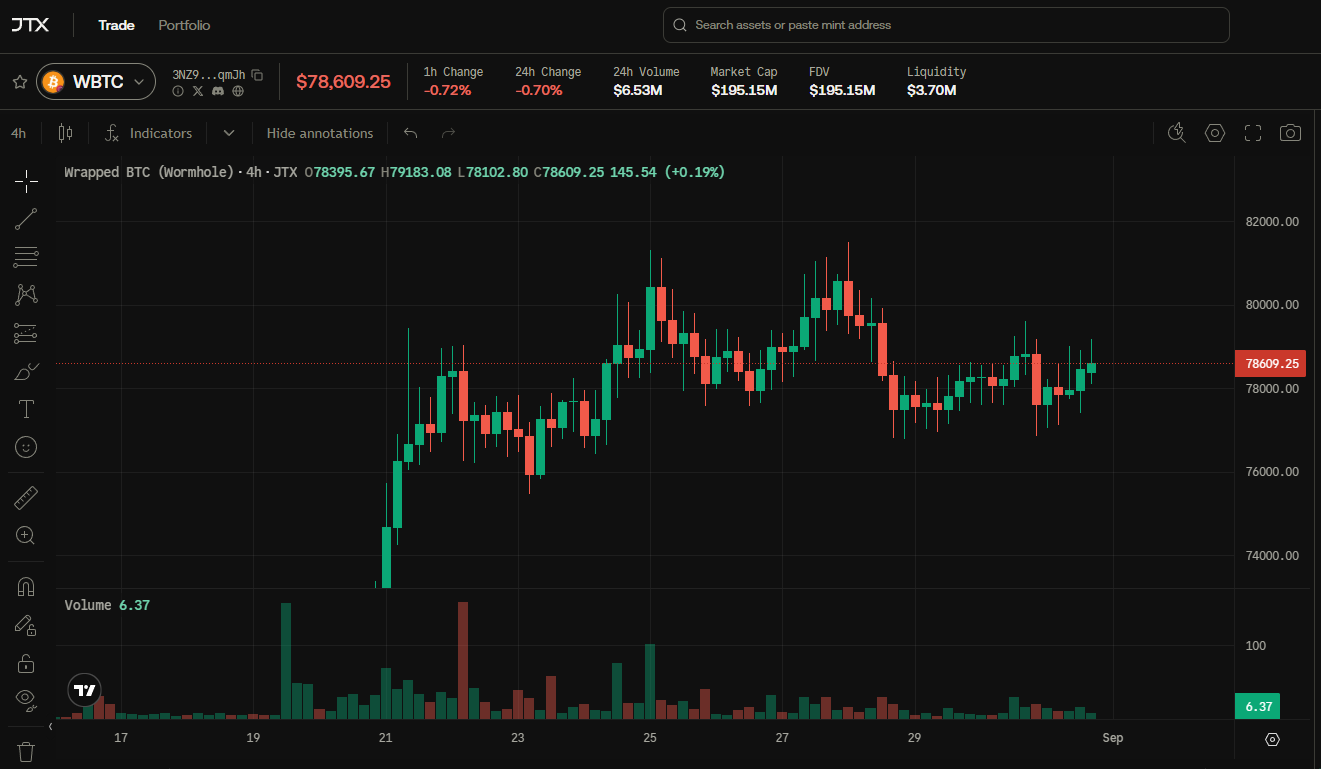Click the 82000.00 price axis label

click(1270, 222)
